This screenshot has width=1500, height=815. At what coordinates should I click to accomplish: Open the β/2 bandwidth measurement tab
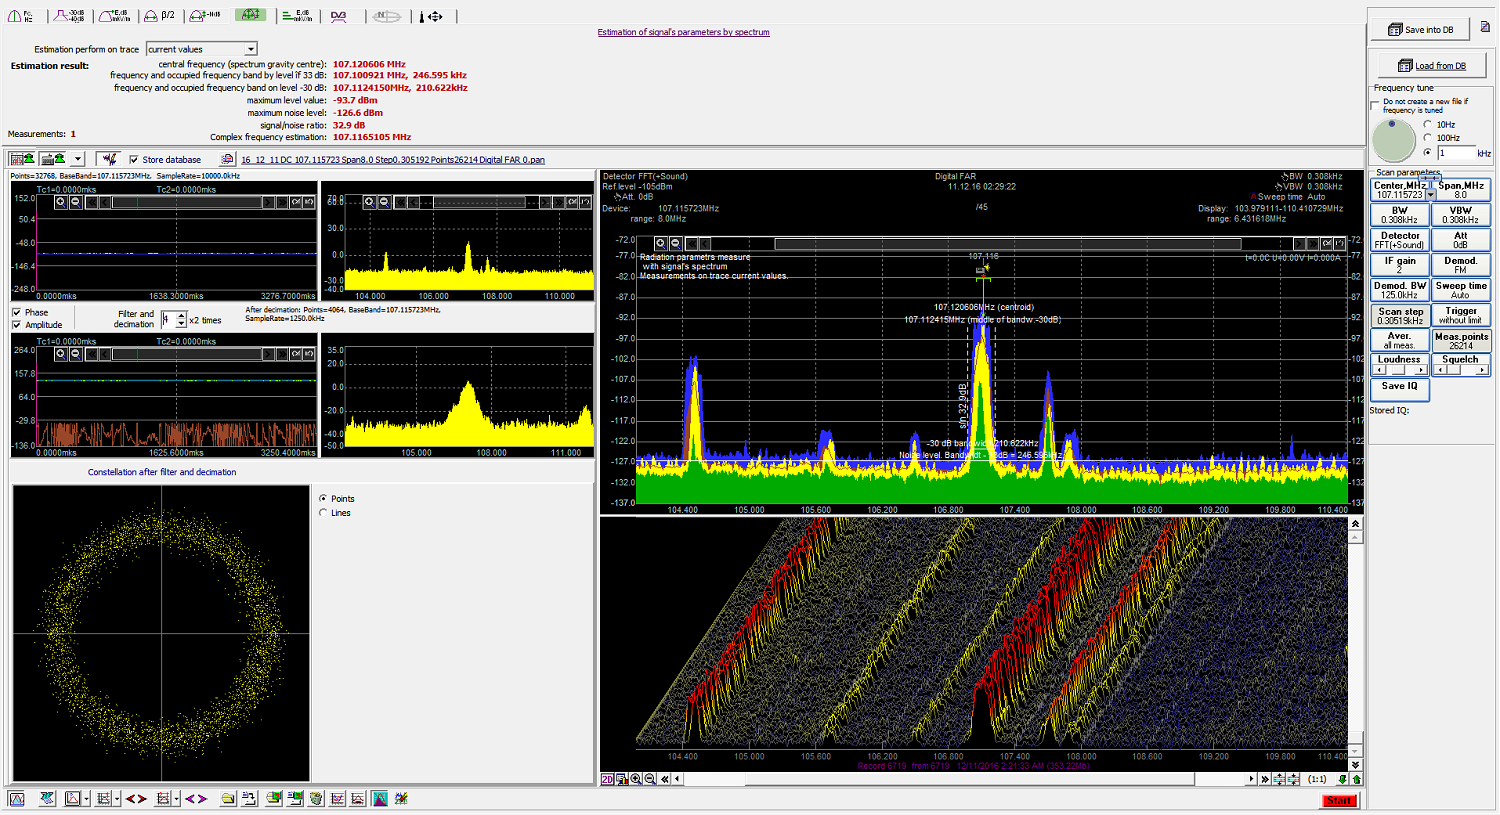tap(159, 16)
